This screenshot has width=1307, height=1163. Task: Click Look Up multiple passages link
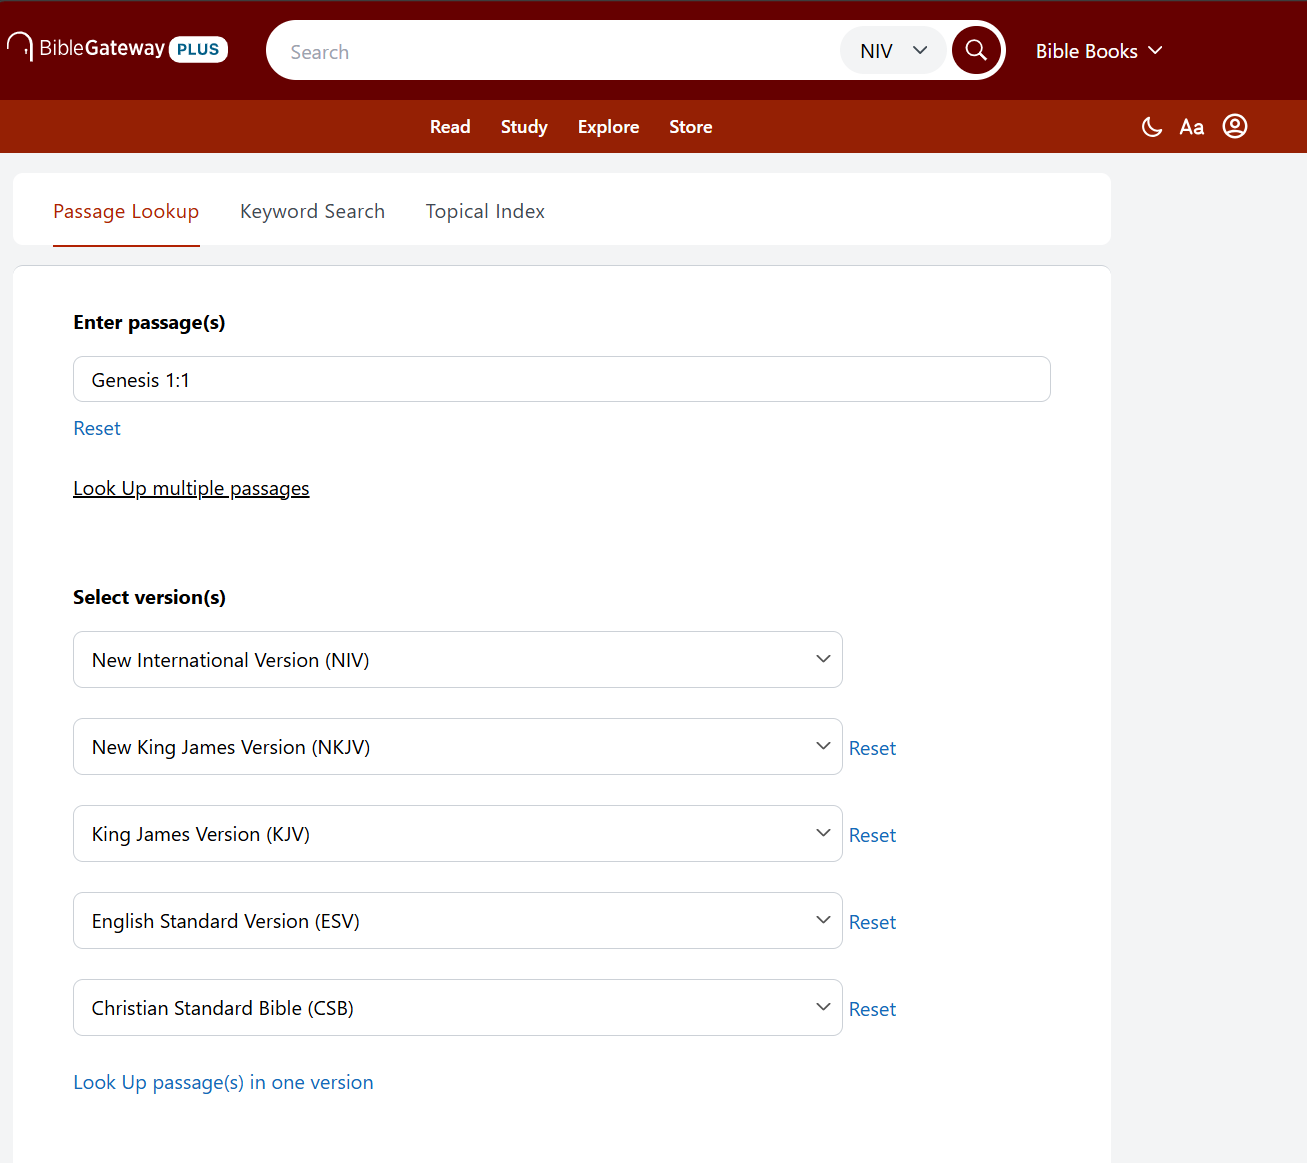pyautogui.click(x=191, y=488)
